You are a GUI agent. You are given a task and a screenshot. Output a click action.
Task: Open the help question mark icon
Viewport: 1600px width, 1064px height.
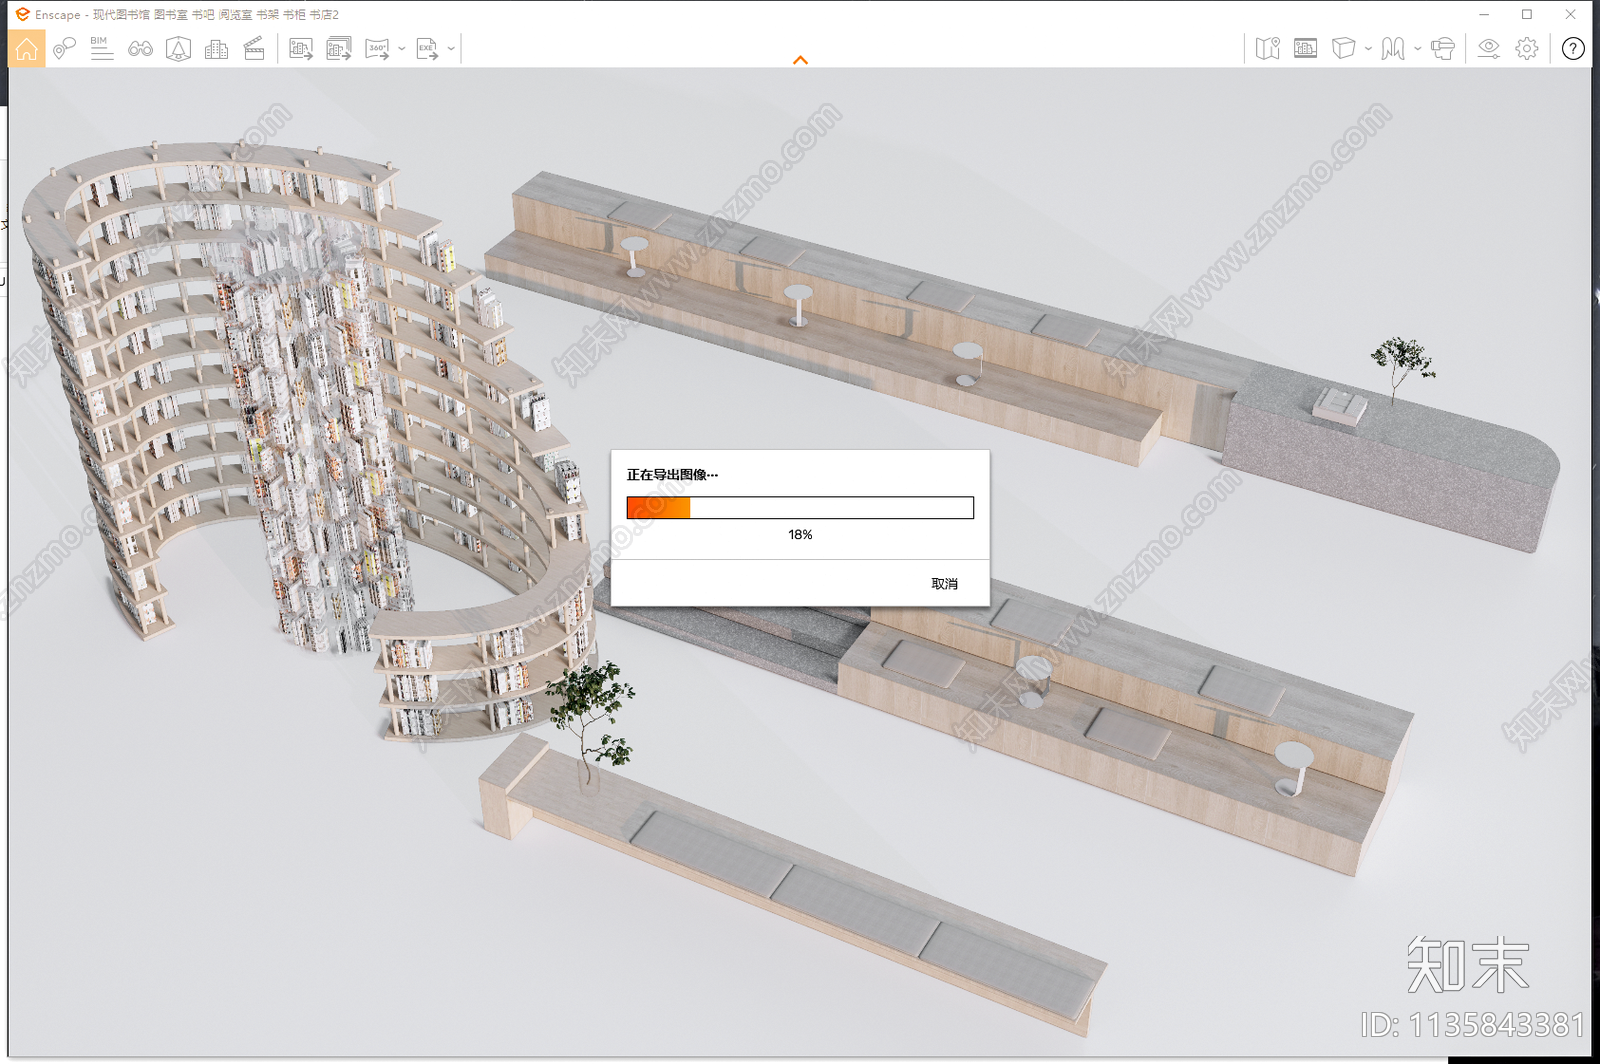(x=1573, y=48)
